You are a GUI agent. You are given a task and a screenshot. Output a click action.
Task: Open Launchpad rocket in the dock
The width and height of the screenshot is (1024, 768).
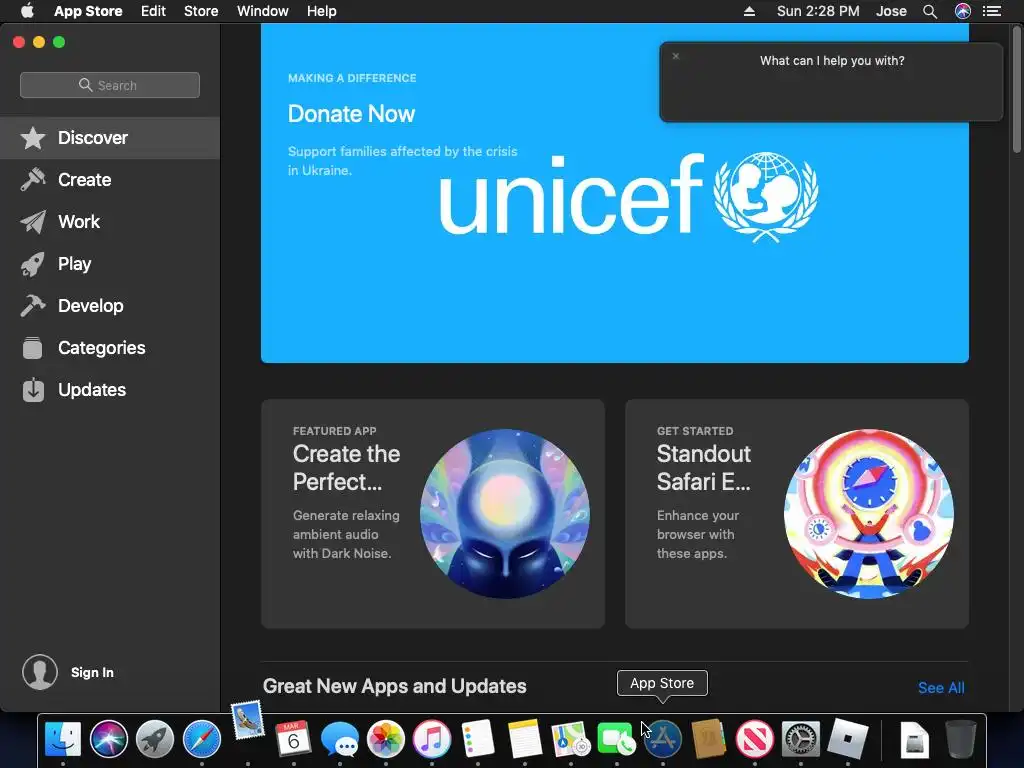click(x=155, y=739)
